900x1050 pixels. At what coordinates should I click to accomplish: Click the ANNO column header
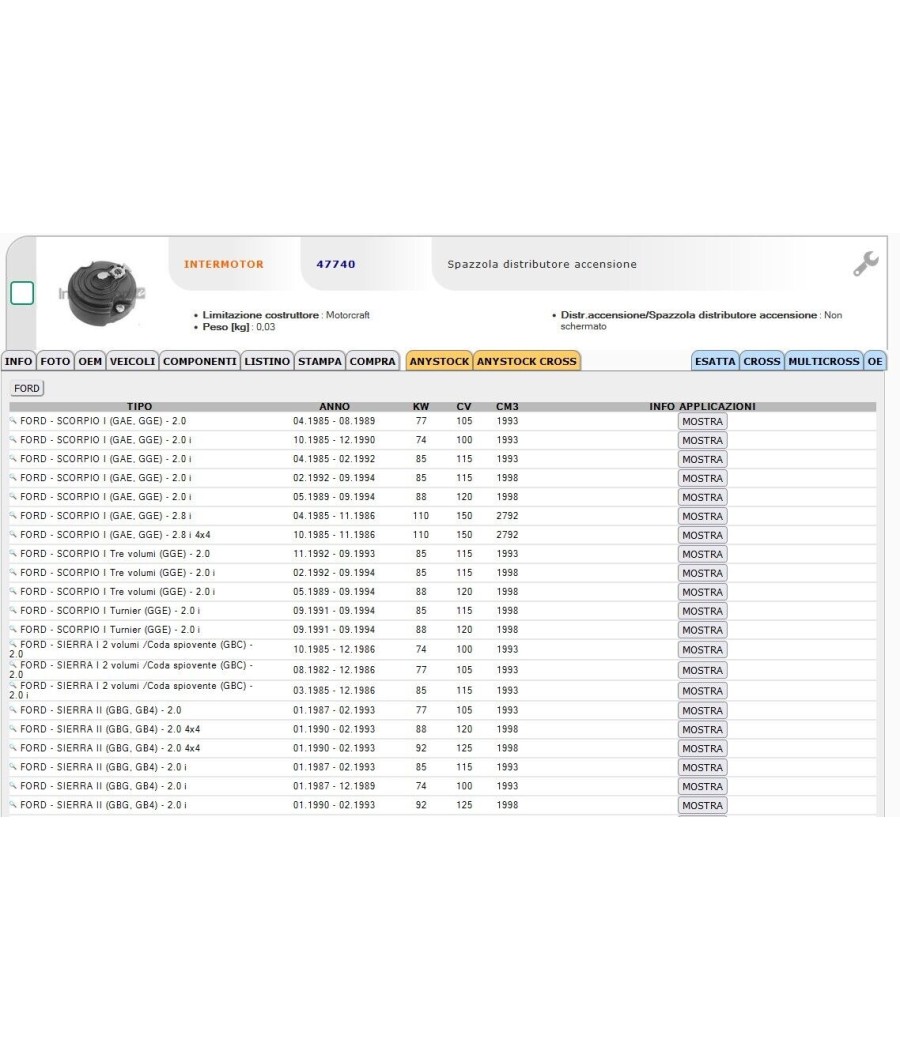[x=334, y=406]
